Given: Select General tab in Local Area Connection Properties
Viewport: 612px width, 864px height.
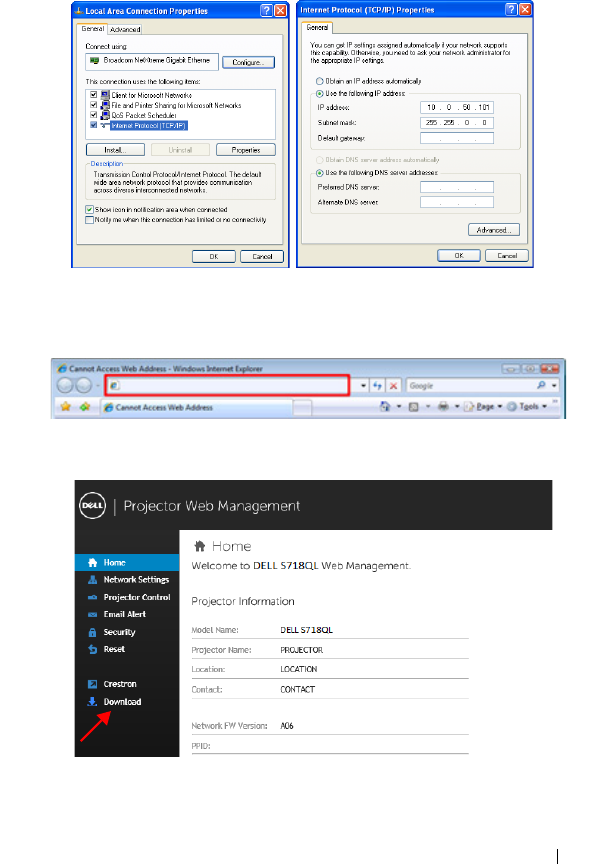Looking at the screenshot, I should 93,29.
